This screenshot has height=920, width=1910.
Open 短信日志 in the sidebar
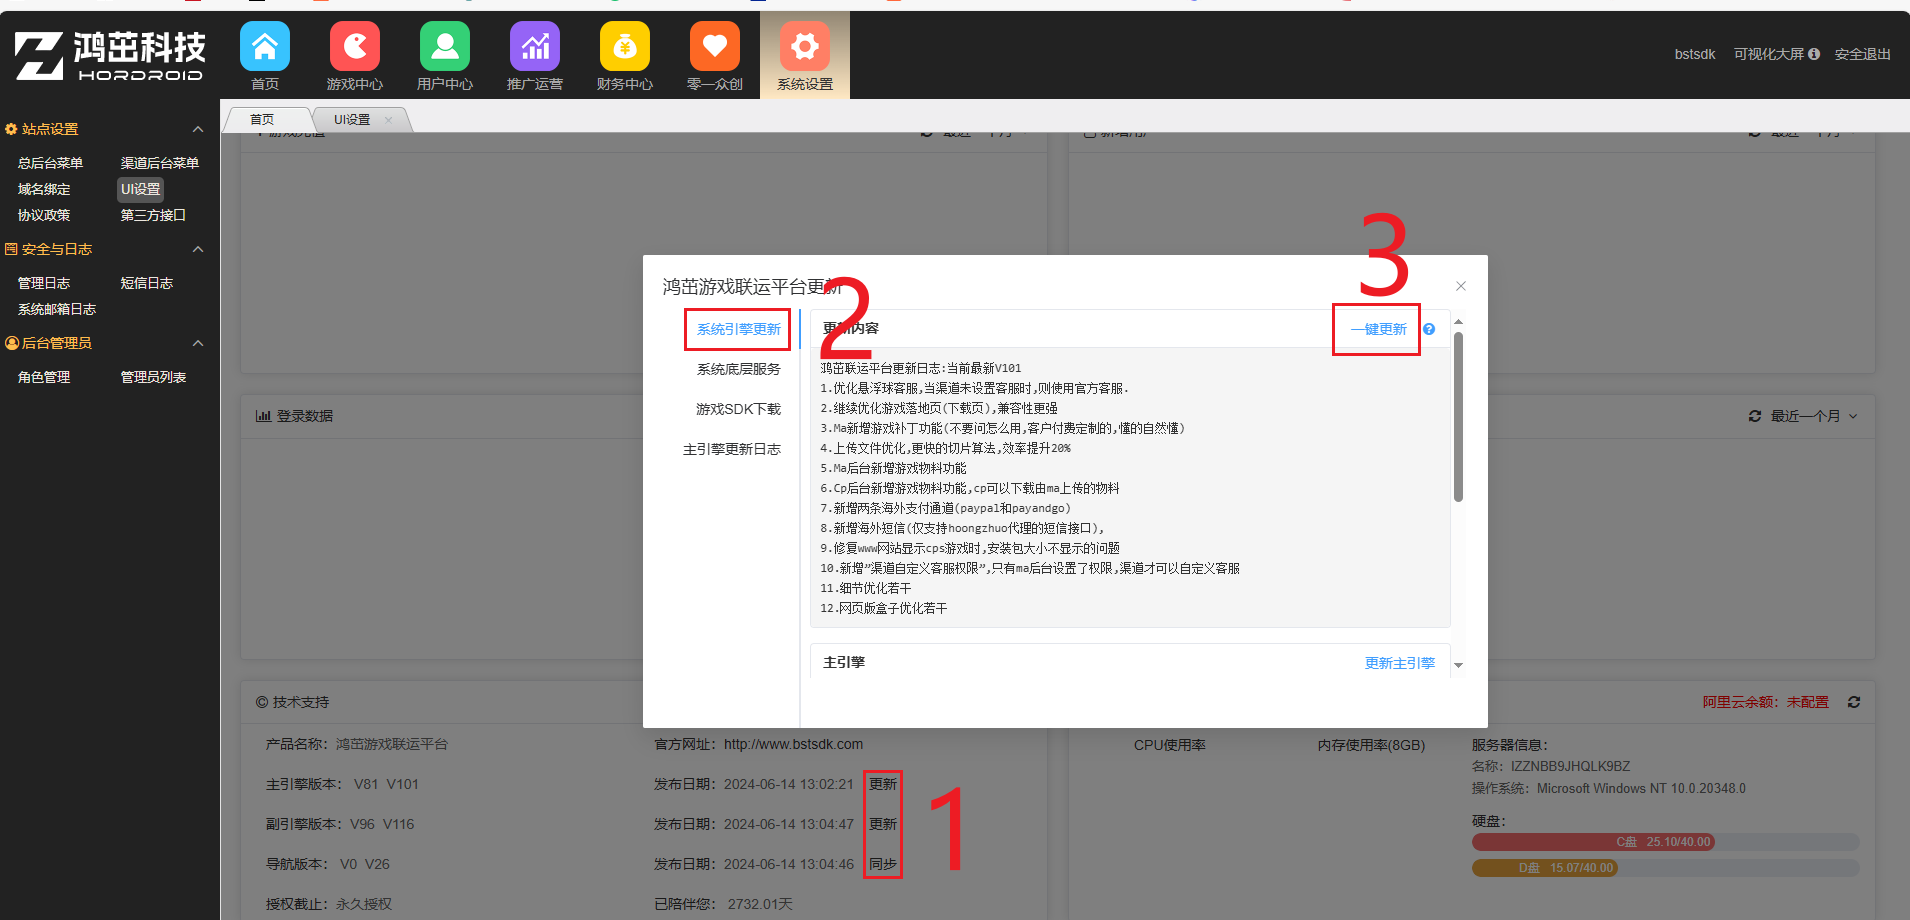tap(147, 283)
